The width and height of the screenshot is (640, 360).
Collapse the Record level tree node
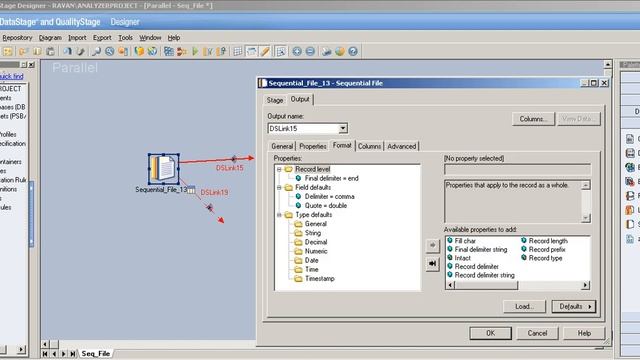click(x=279, y=169)
